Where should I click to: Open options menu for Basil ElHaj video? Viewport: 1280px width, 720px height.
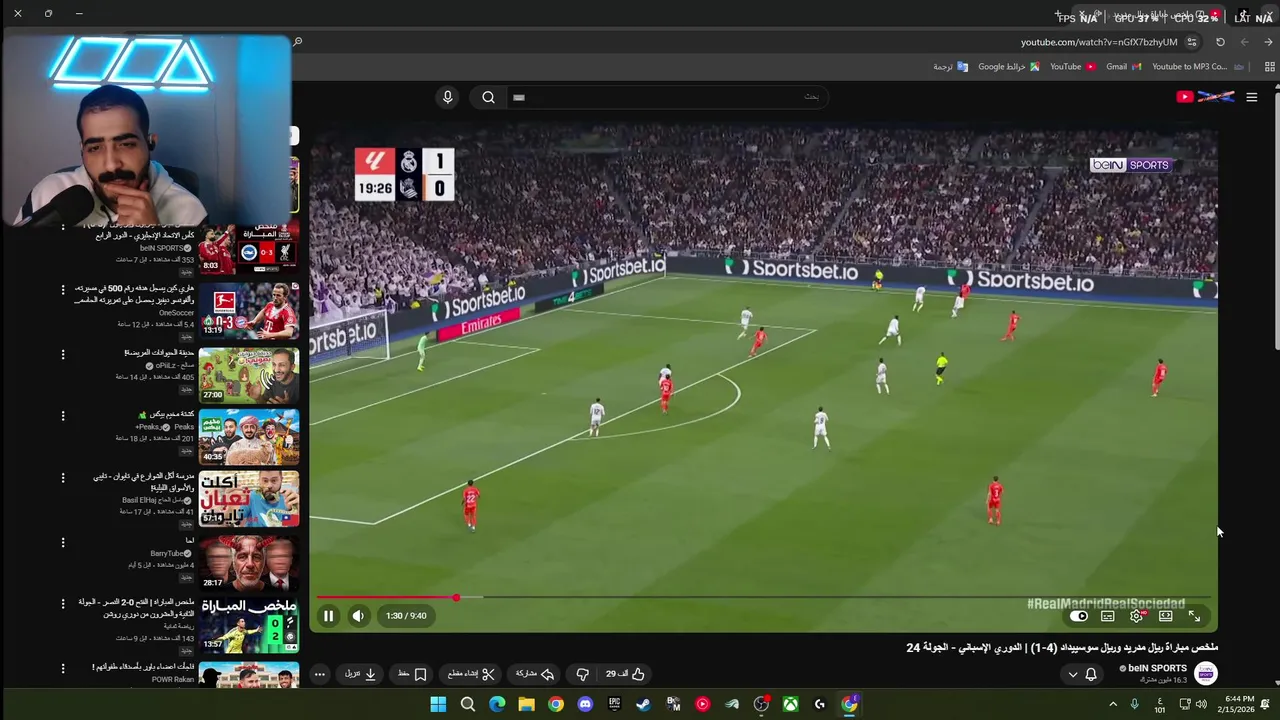pos(63,479)
